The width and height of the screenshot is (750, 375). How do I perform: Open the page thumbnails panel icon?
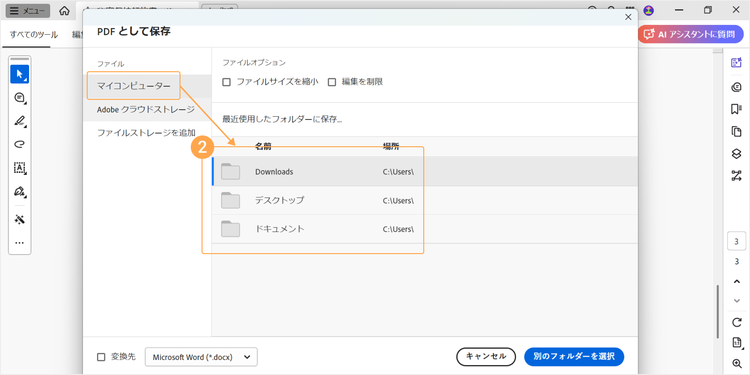[x=736, y=132]
